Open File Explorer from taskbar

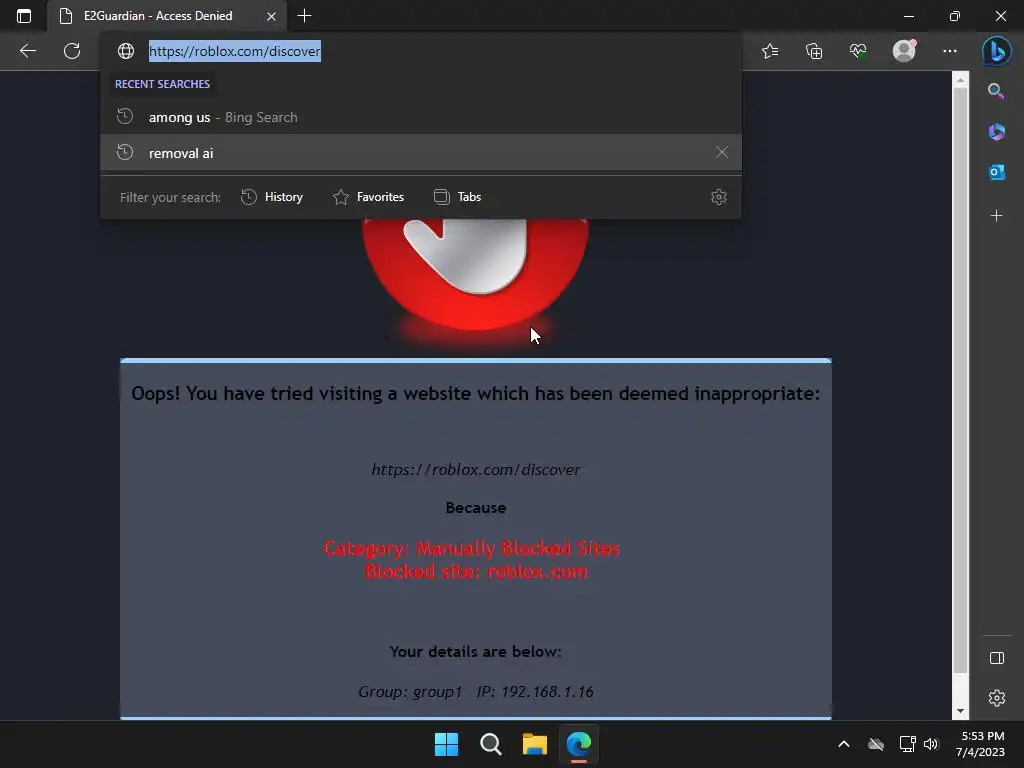535,744
